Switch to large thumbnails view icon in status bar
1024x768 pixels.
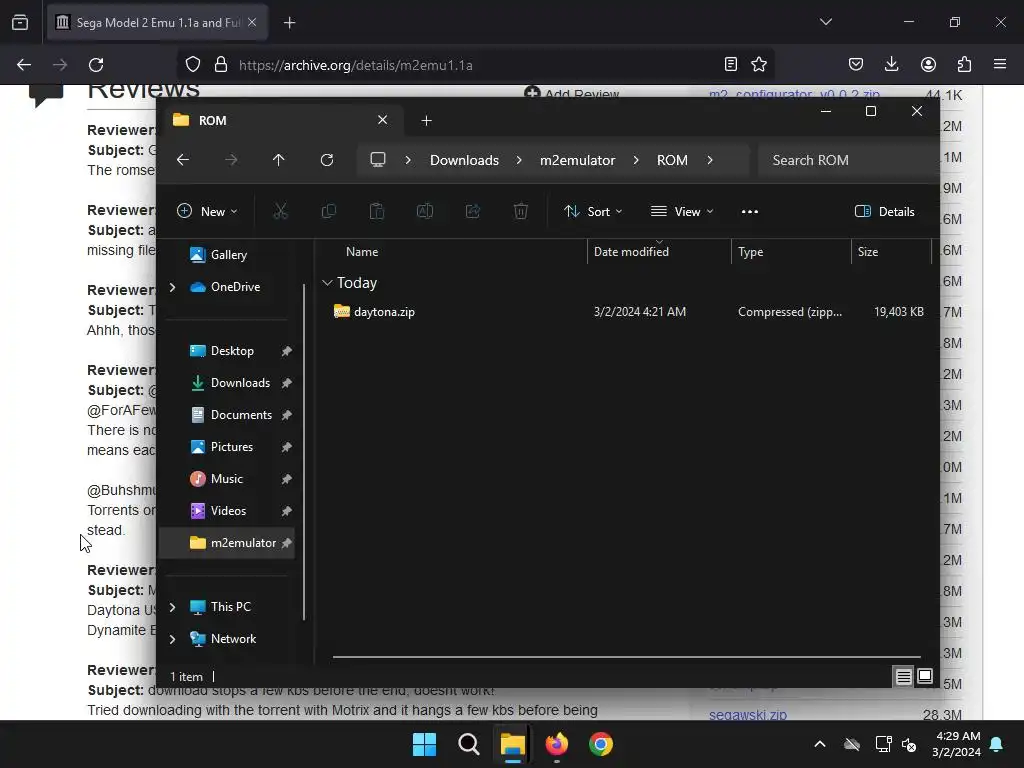click(925, 677)
